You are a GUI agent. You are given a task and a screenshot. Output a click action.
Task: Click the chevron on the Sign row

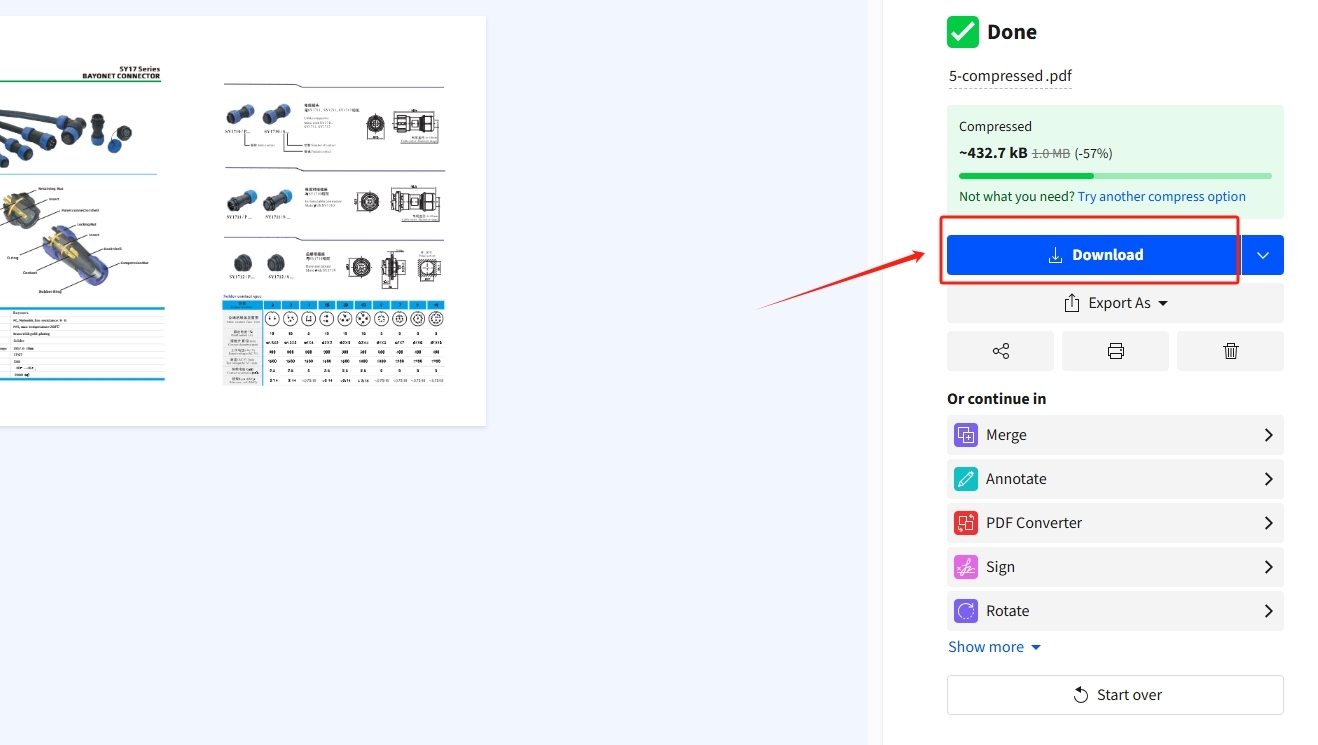(x=1268, y=567)
